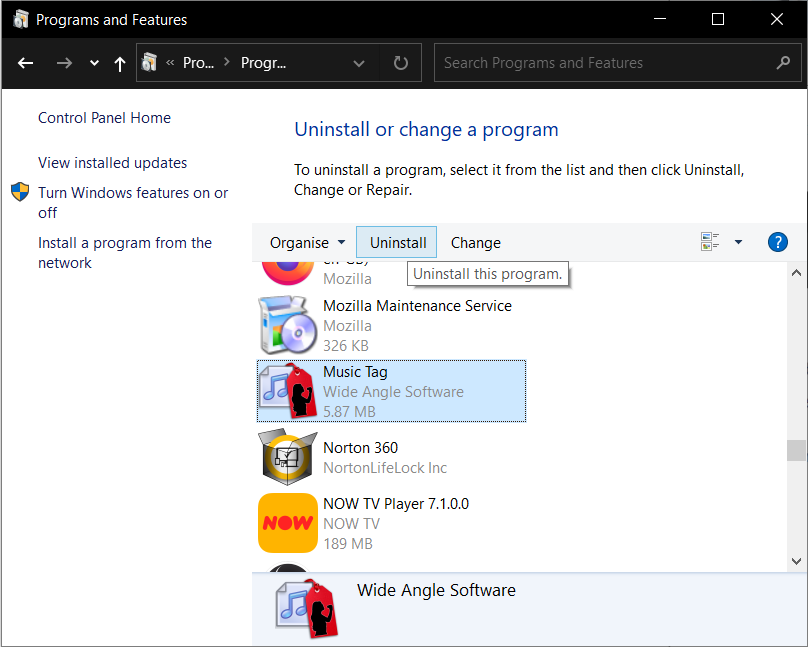808x647 pixels.
Task: Click the program list scrollbar thumb
Action: (796, 450)
